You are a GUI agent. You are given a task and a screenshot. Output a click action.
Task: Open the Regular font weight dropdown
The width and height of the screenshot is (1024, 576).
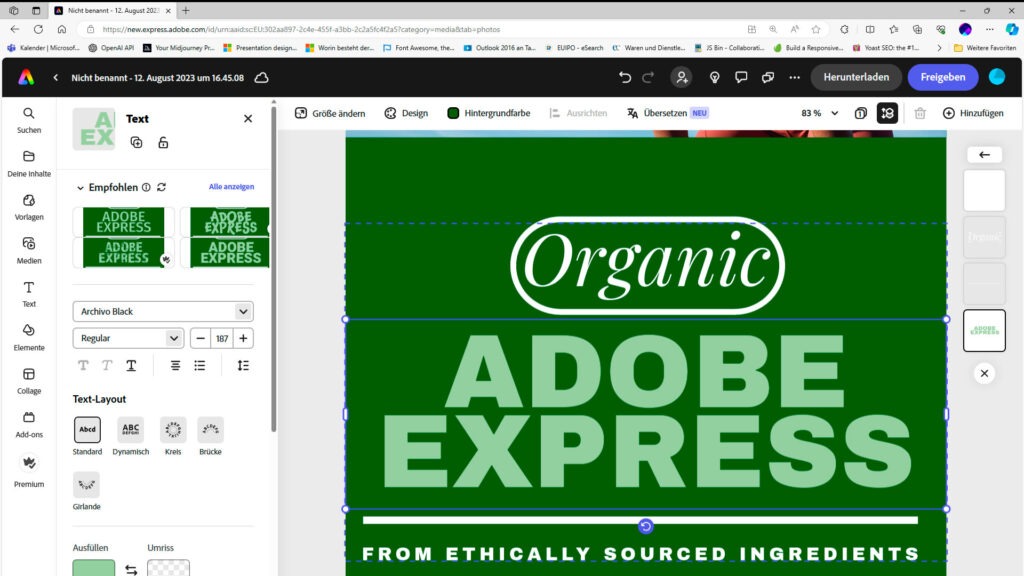tap(128, 338)
